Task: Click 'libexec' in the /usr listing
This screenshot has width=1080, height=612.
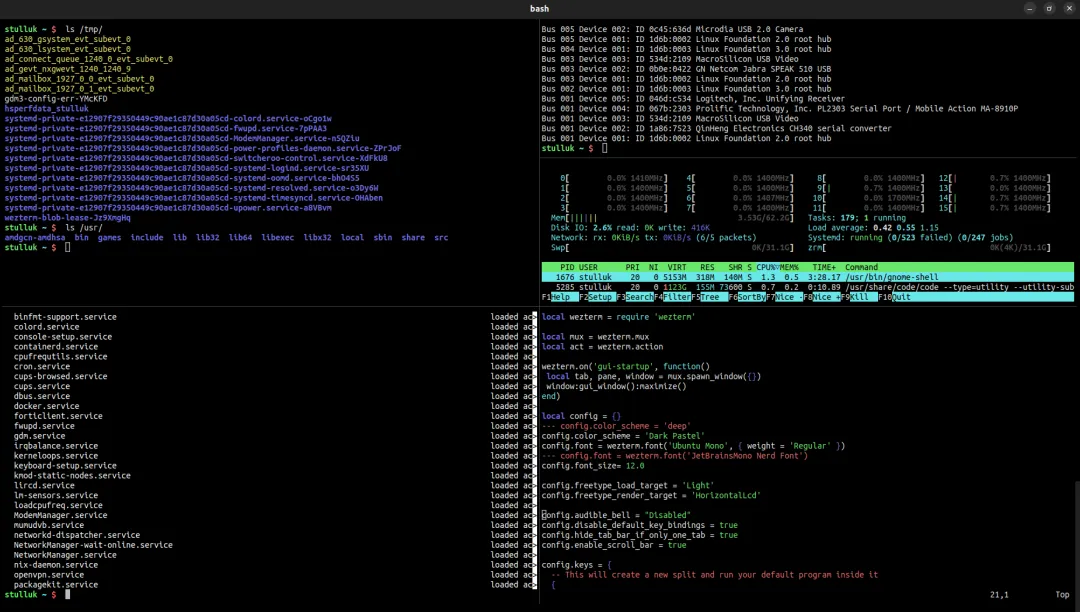Action: pyautogui.click(x=278, y=238)
